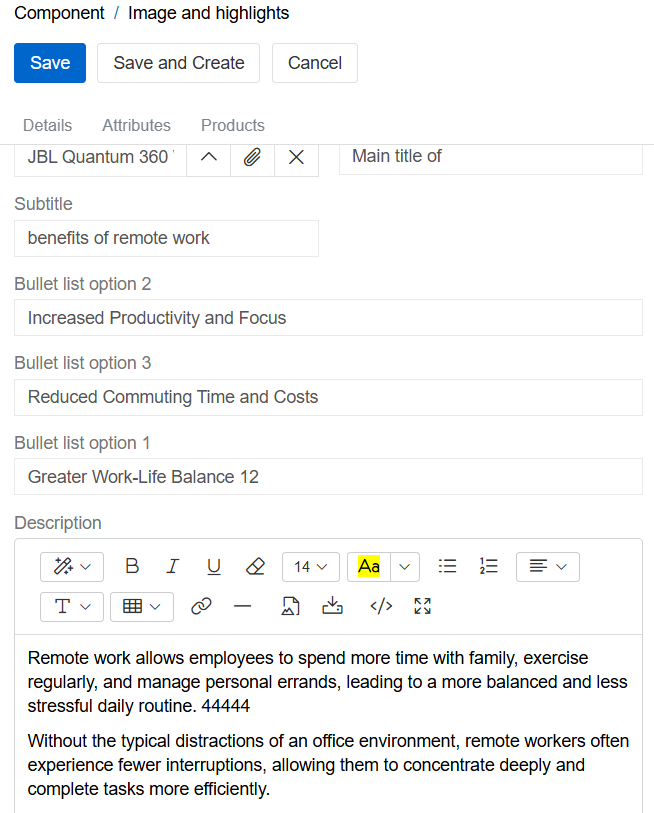This screenshot has height=813, width=654.
Task: Open the font size 14 dropdown
Action: (311, 567)
